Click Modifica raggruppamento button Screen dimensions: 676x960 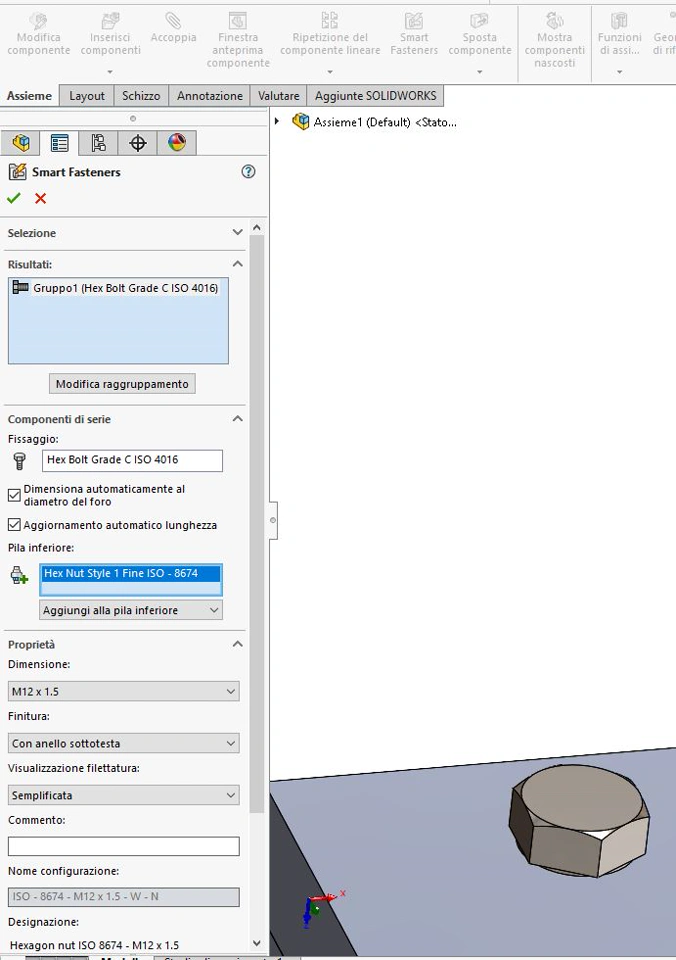click(122, 384)
